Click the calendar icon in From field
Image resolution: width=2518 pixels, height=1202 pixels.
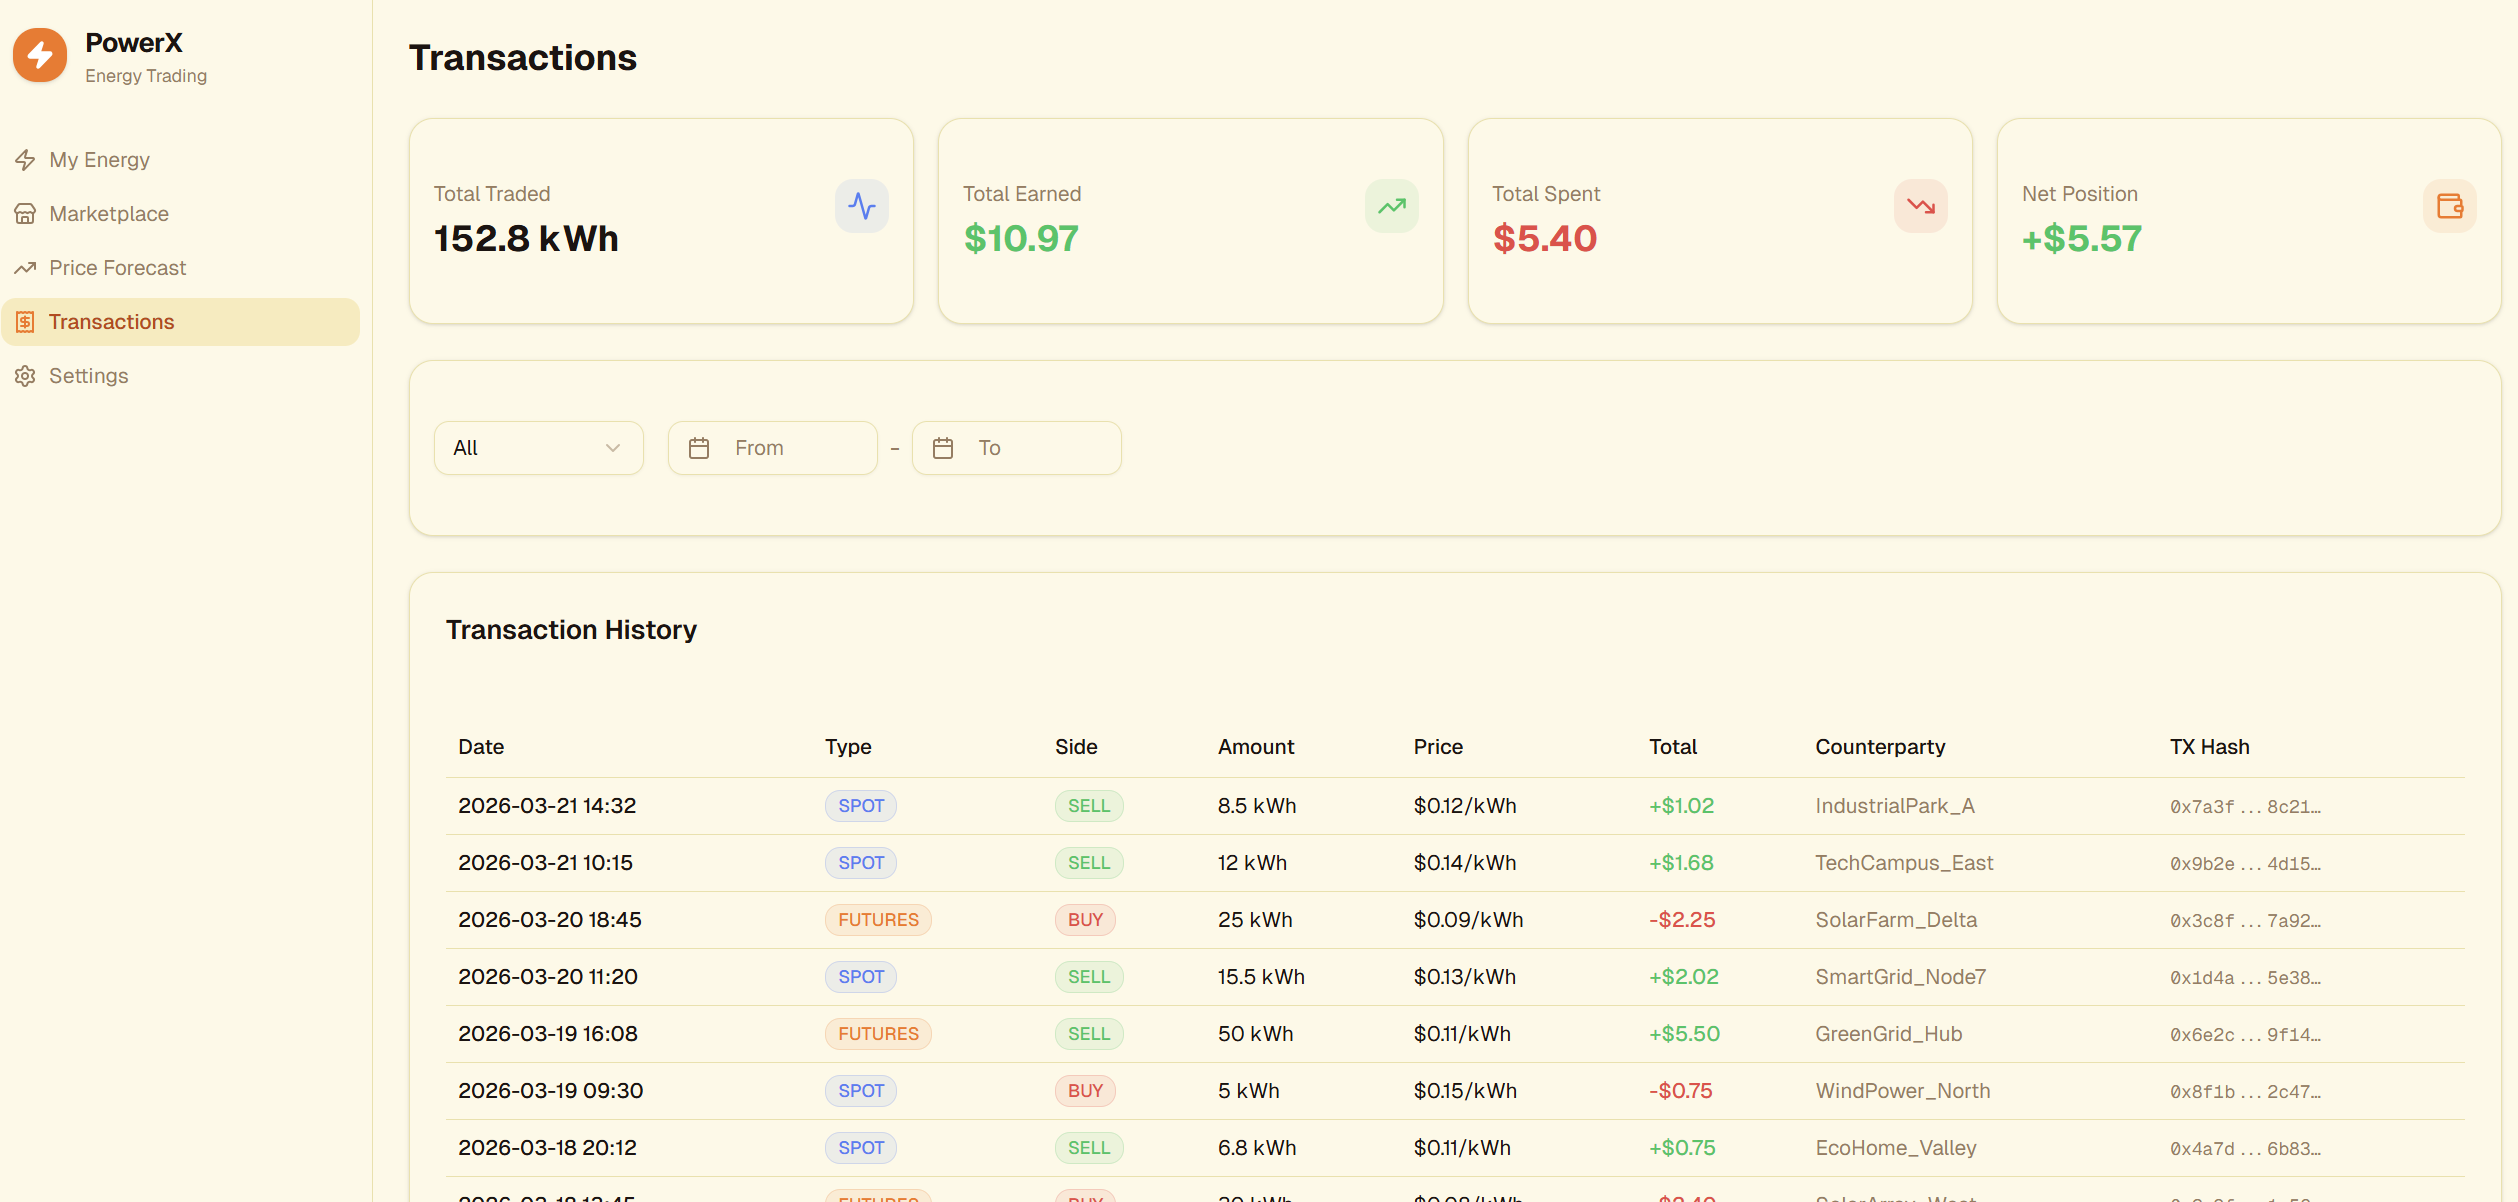click(x=699, y=448)
